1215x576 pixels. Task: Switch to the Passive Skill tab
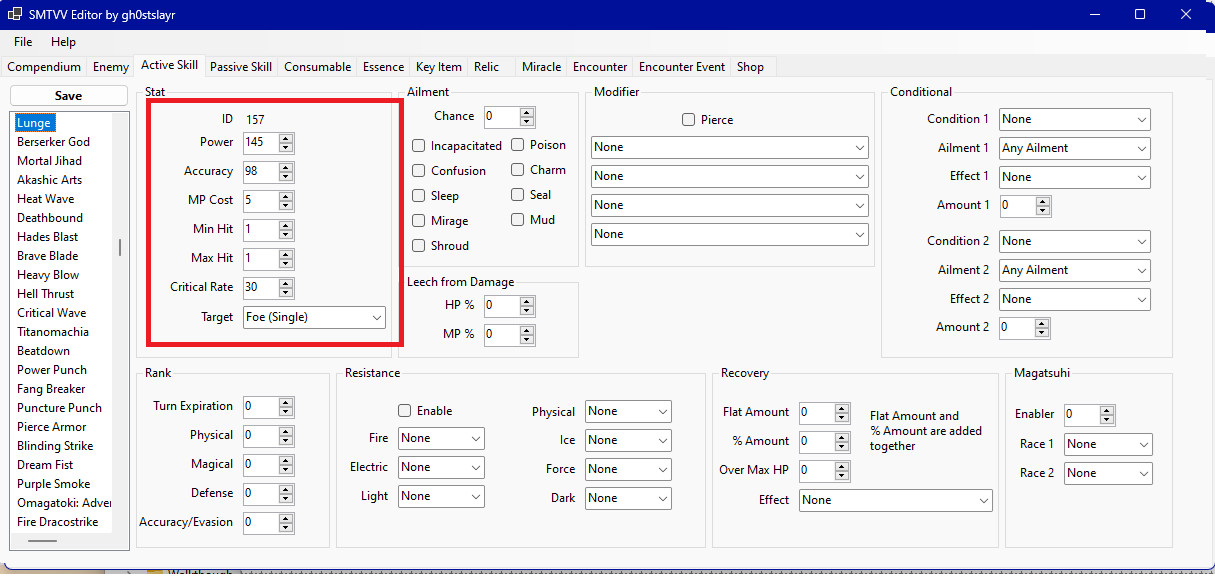240,67
